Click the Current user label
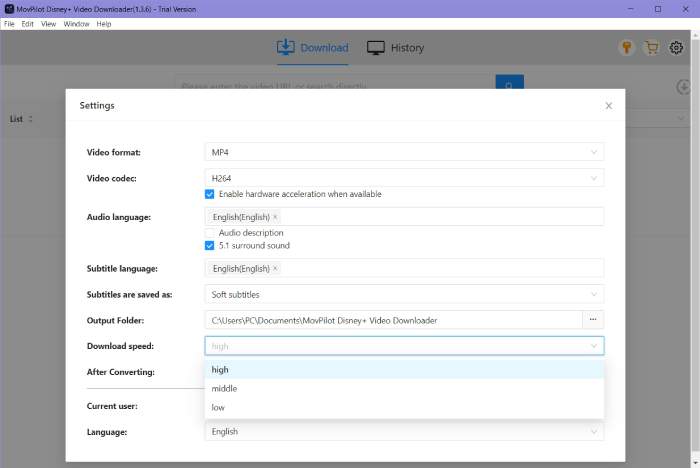This screenshot has width=700, height=468. click(x=112, y=406)
